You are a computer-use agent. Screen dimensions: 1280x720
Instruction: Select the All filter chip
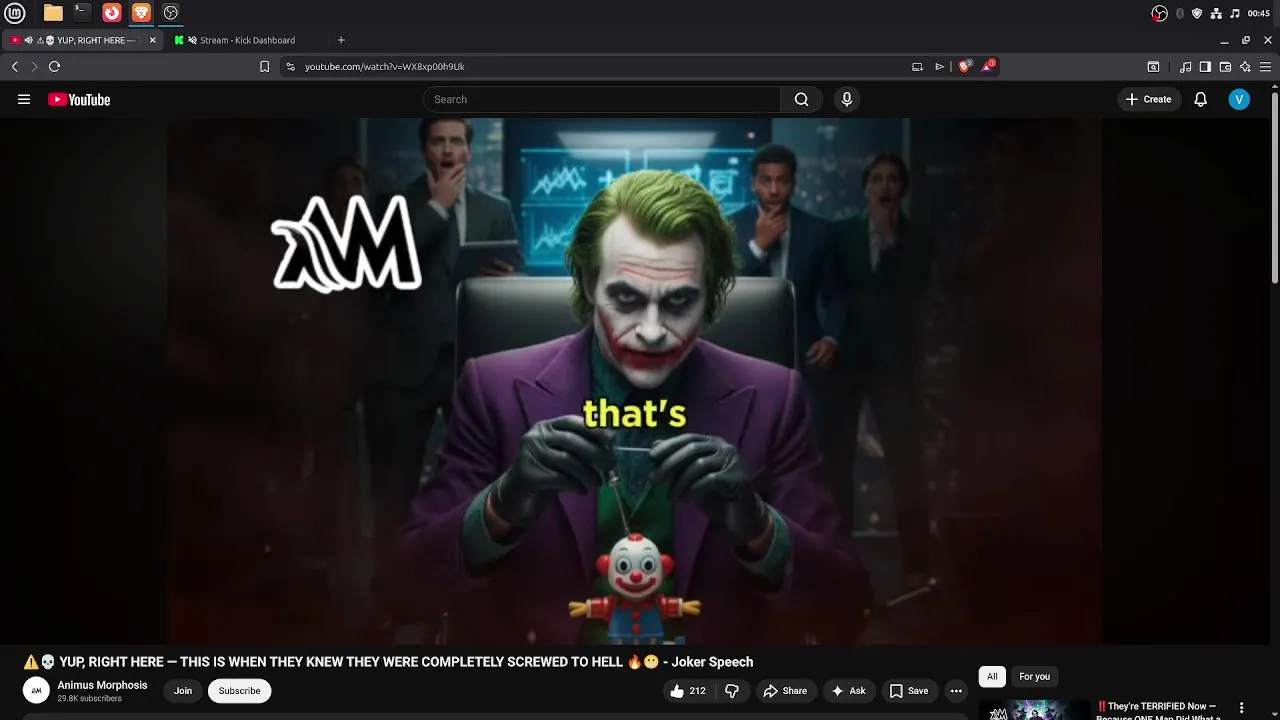992,676
